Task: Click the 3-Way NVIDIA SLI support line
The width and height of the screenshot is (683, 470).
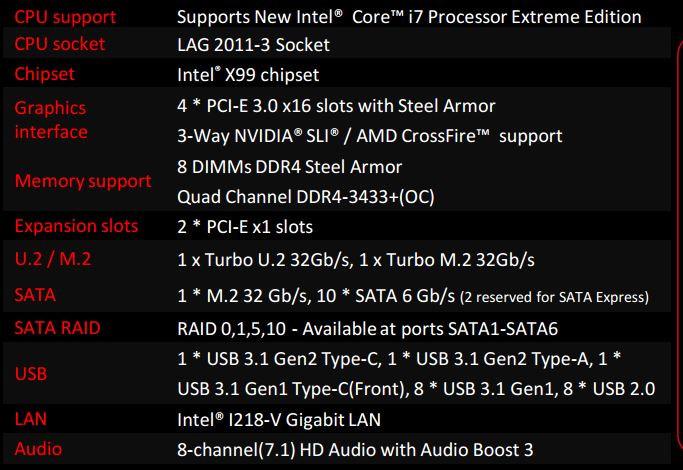Action: 369,135
